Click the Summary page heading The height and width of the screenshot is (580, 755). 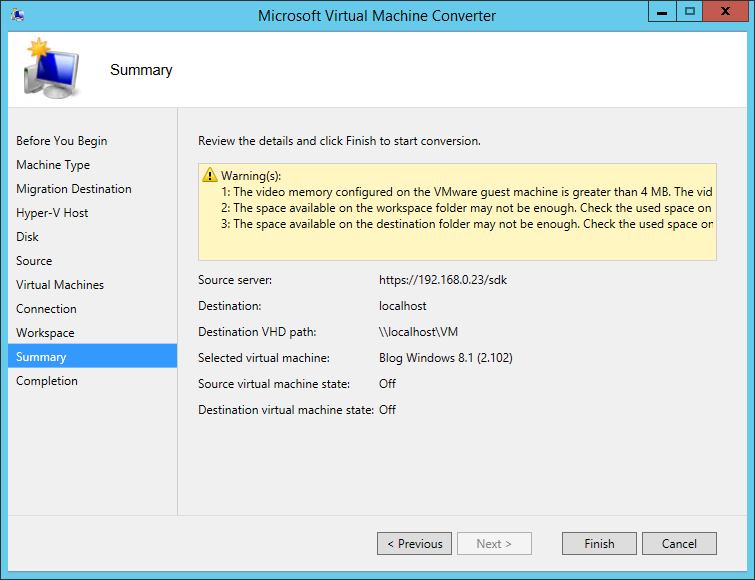point(141,70)
